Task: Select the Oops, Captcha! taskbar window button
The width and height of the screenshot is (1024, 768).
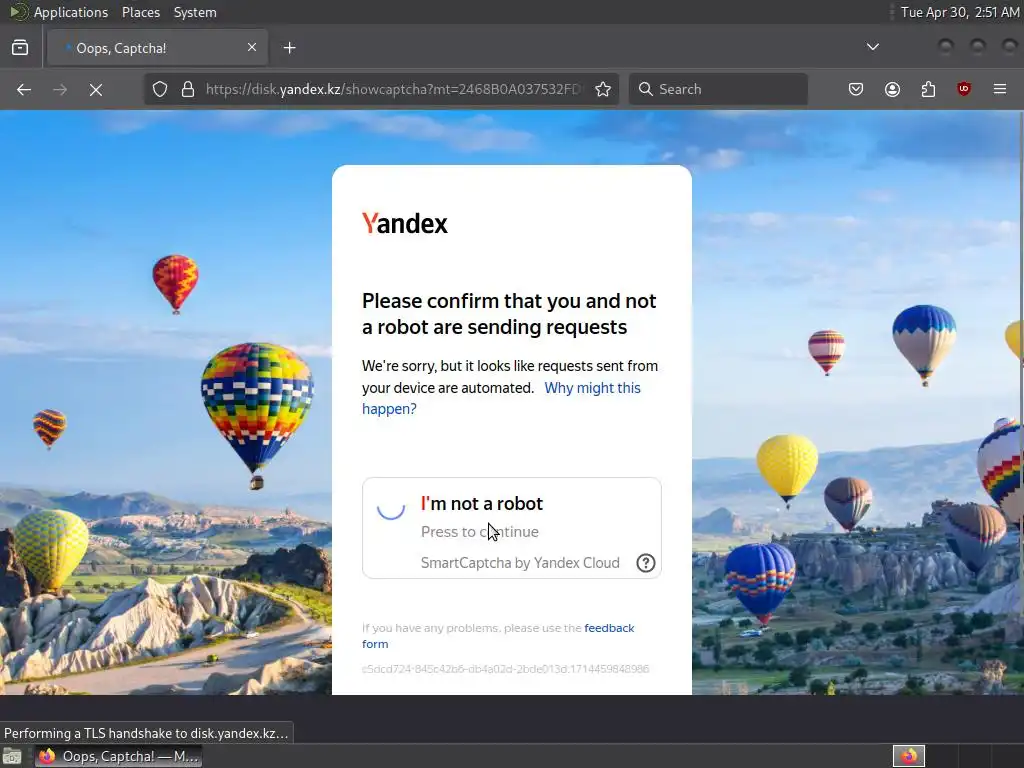Action: (118, 756)
